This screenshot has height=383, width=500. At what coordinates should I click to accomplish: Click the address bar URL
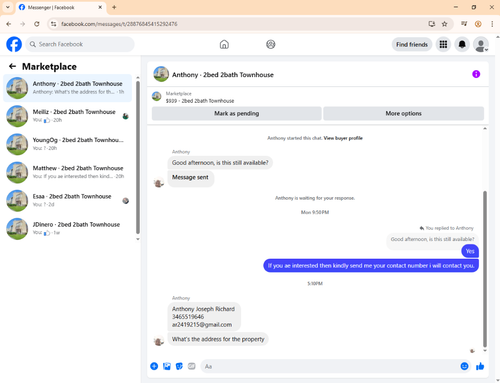(119, 24)
